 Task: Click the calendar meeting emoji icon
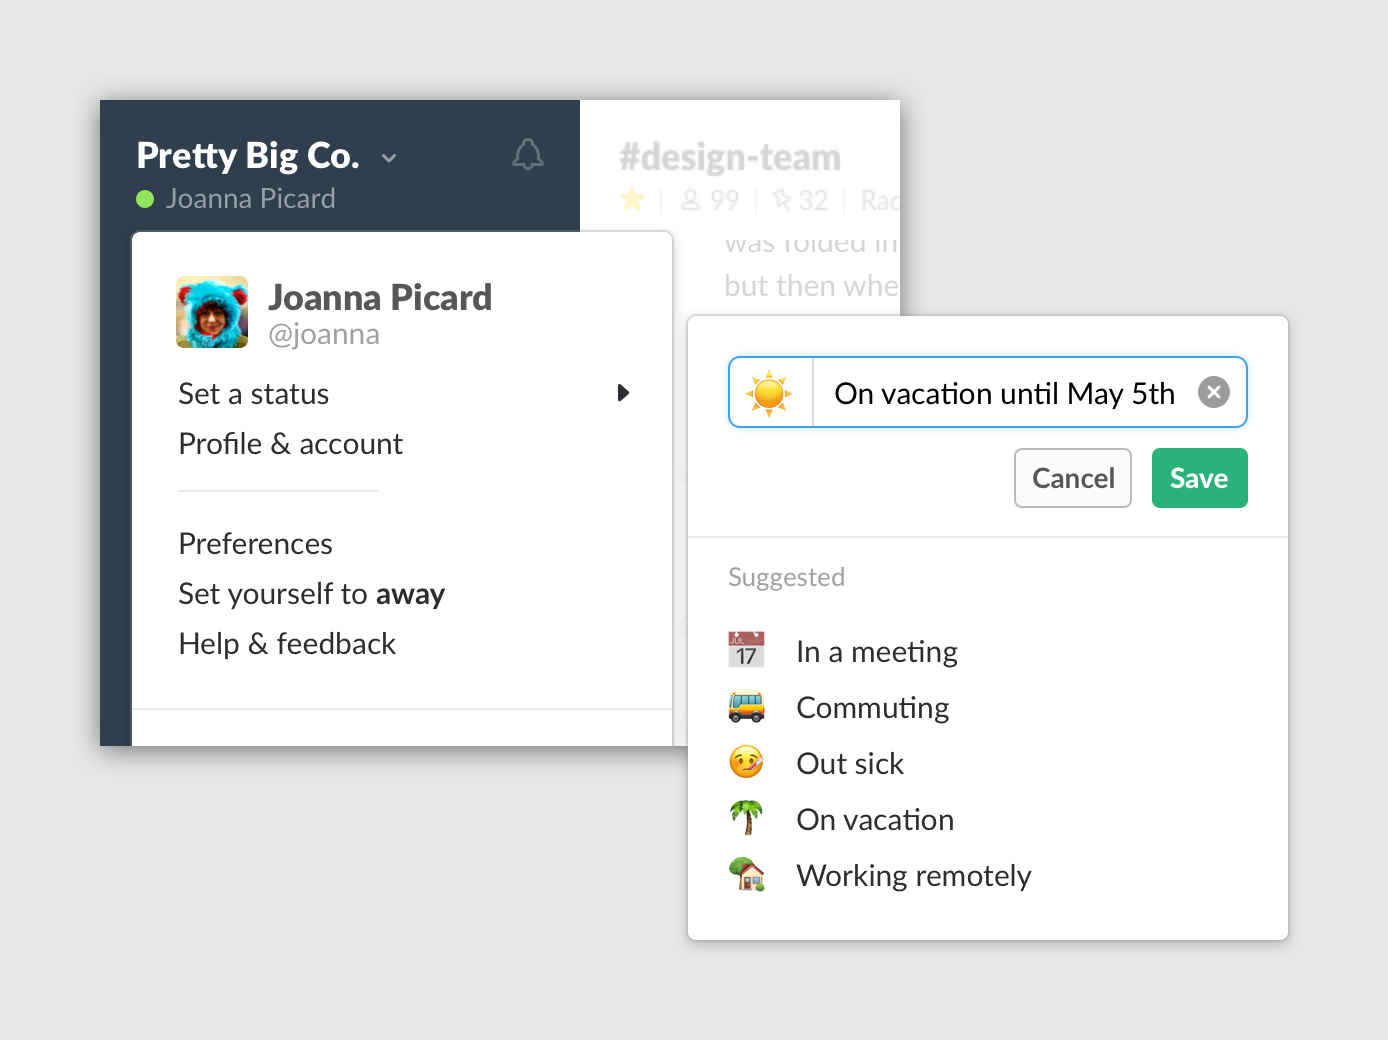(x=746, y=650)
